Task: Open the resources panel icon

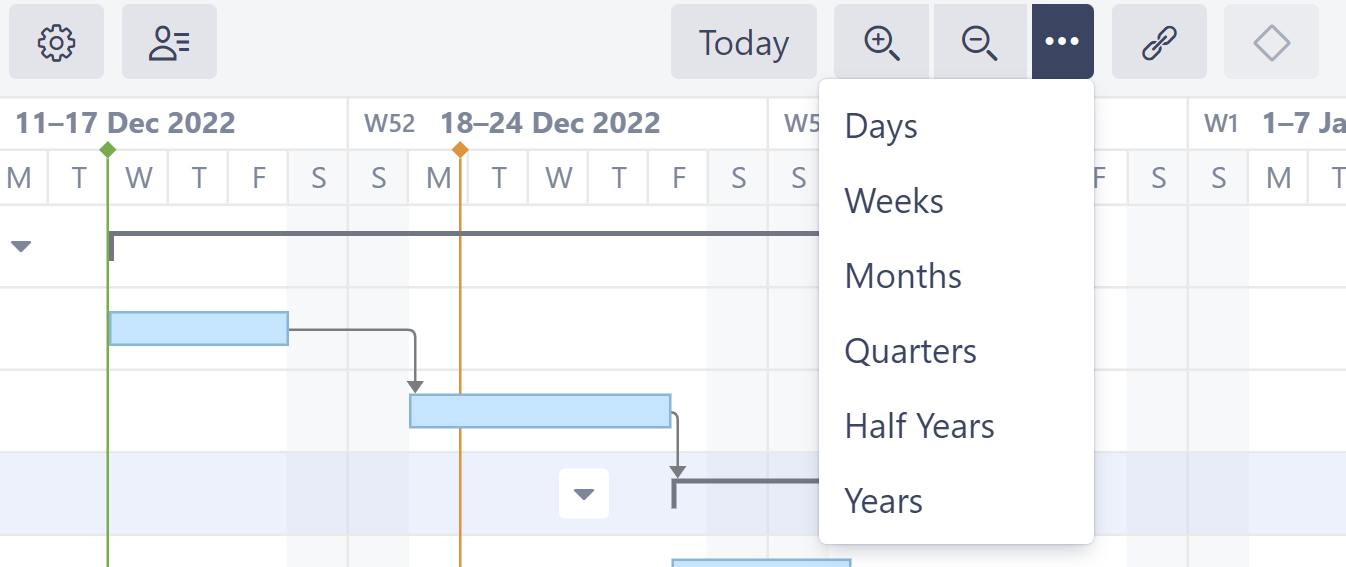Action: click(x=169, y=42)
